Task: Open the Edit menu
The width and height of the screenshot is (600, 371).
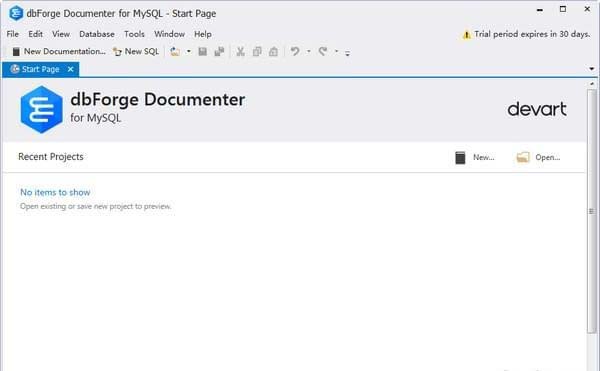Action: [36, 34]
